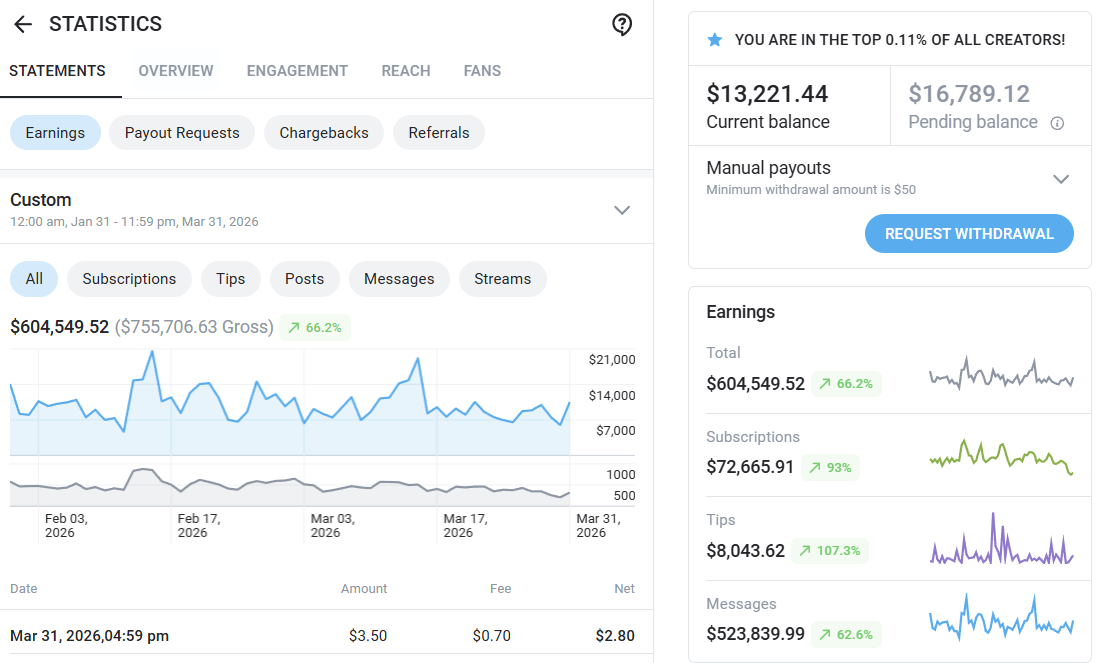The width and height of the screenshot is (1097, 663).
Task: Expand the Custom date range chevron
Action: (622, 210)
